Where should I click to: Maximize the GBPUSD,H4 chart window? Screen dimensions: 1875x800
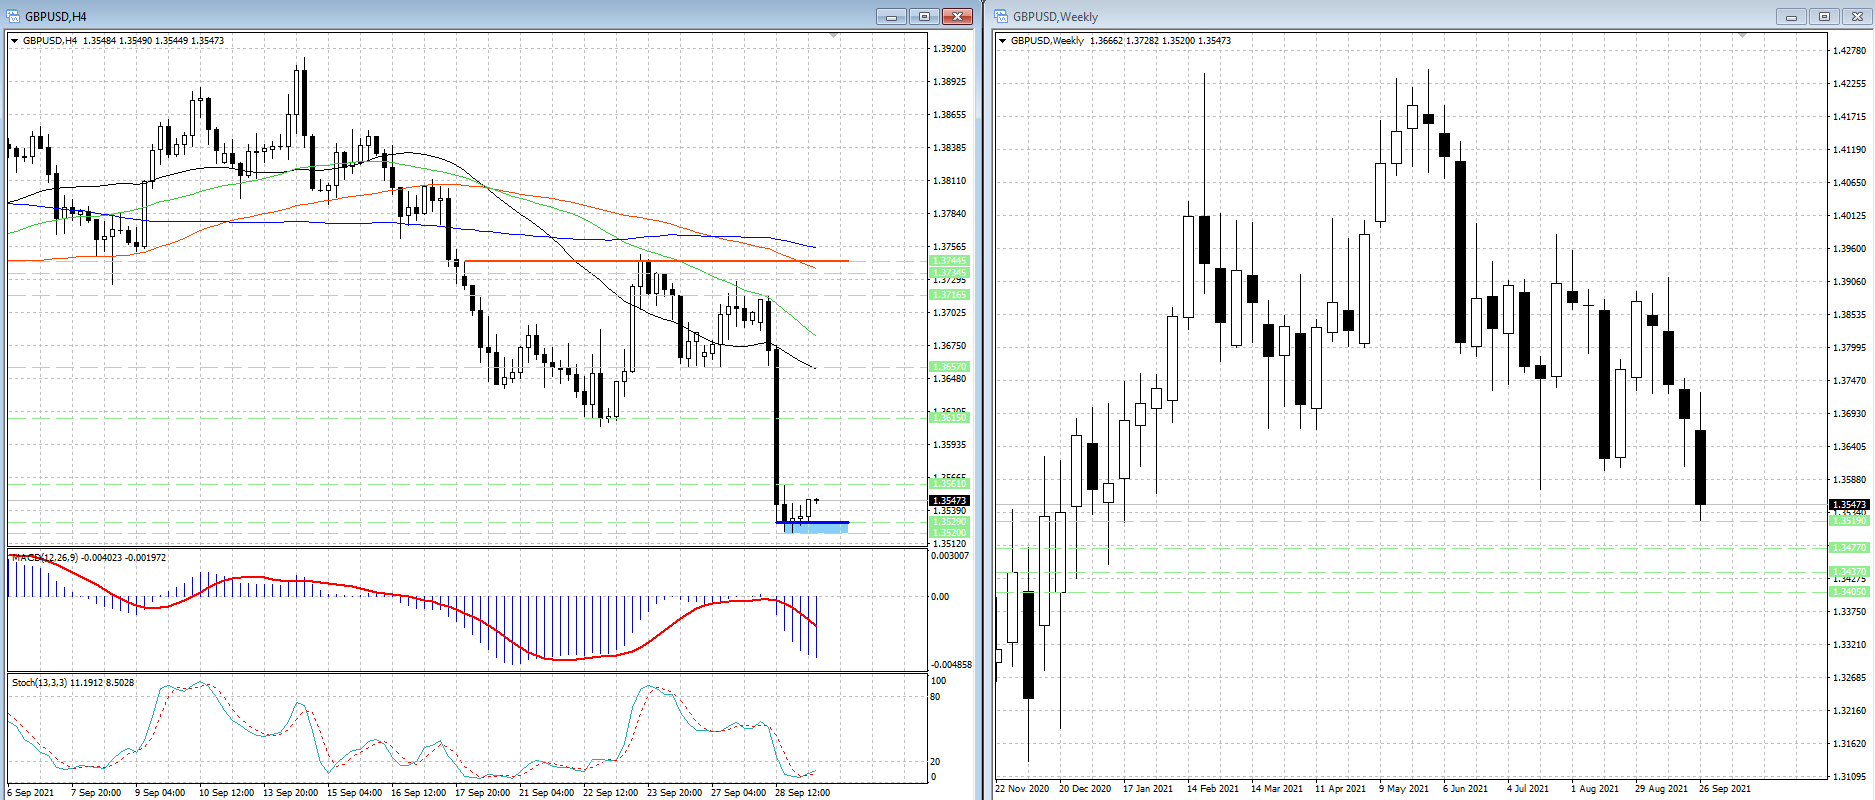[924, 16]
